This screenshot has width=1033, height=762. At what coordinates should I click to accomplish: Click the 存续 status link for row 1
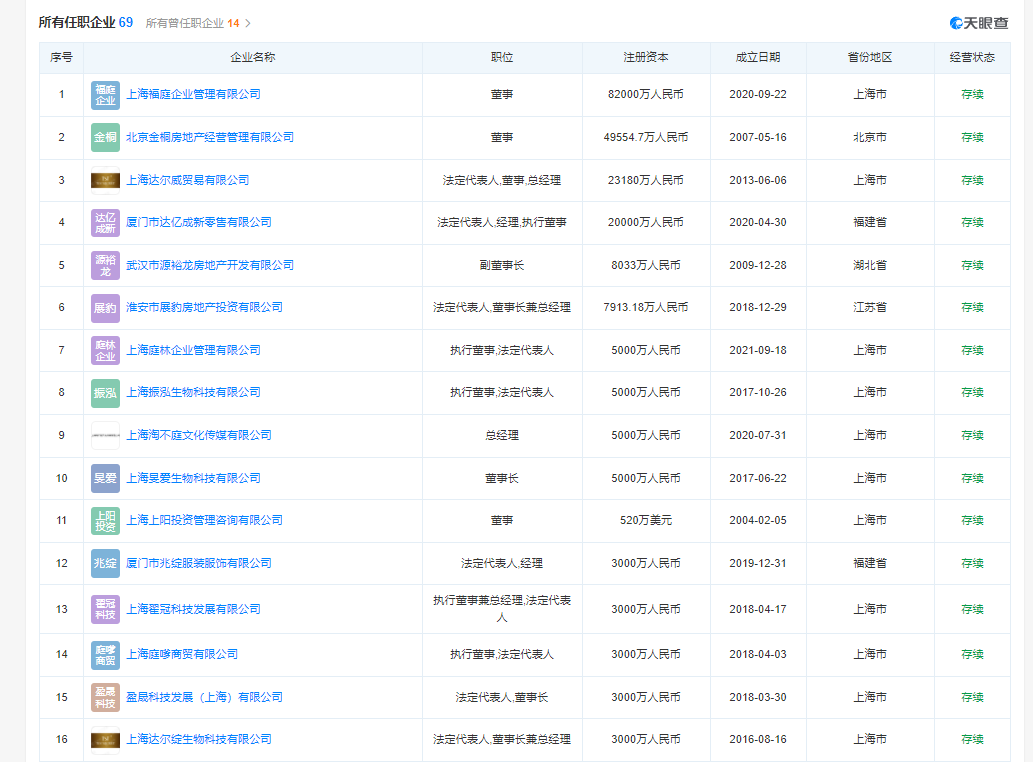pyautogui.click(x=970, y=94)
